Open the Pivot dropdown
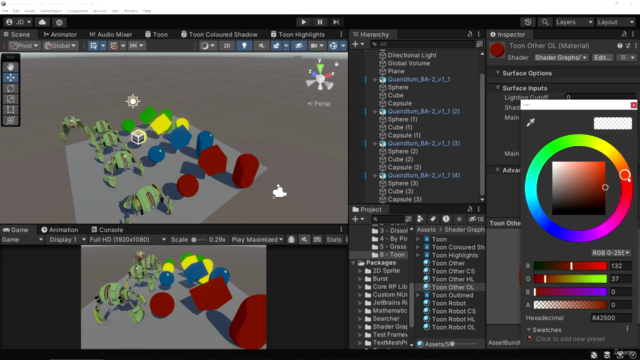This screenshot has width=640, height=360. [x=24, y=46]
